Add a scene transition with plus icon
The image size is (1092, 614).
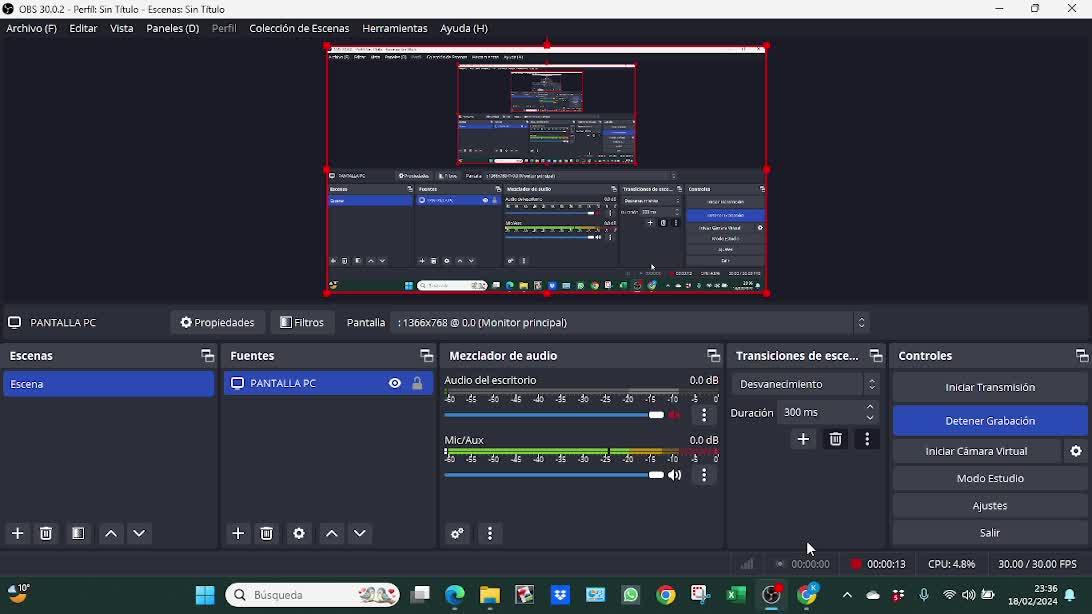(803, 439)
